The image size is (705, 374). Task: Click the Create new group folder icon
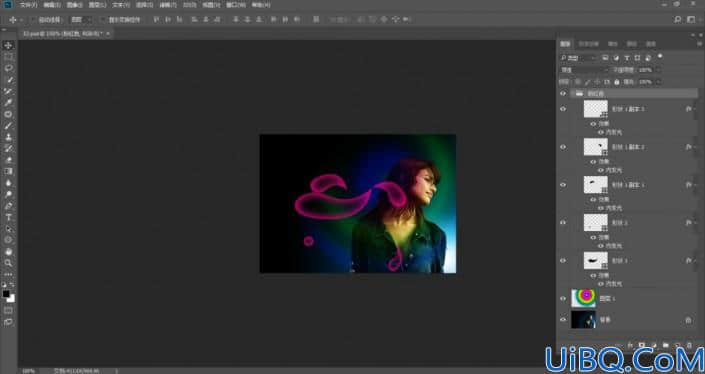point(665,345)
